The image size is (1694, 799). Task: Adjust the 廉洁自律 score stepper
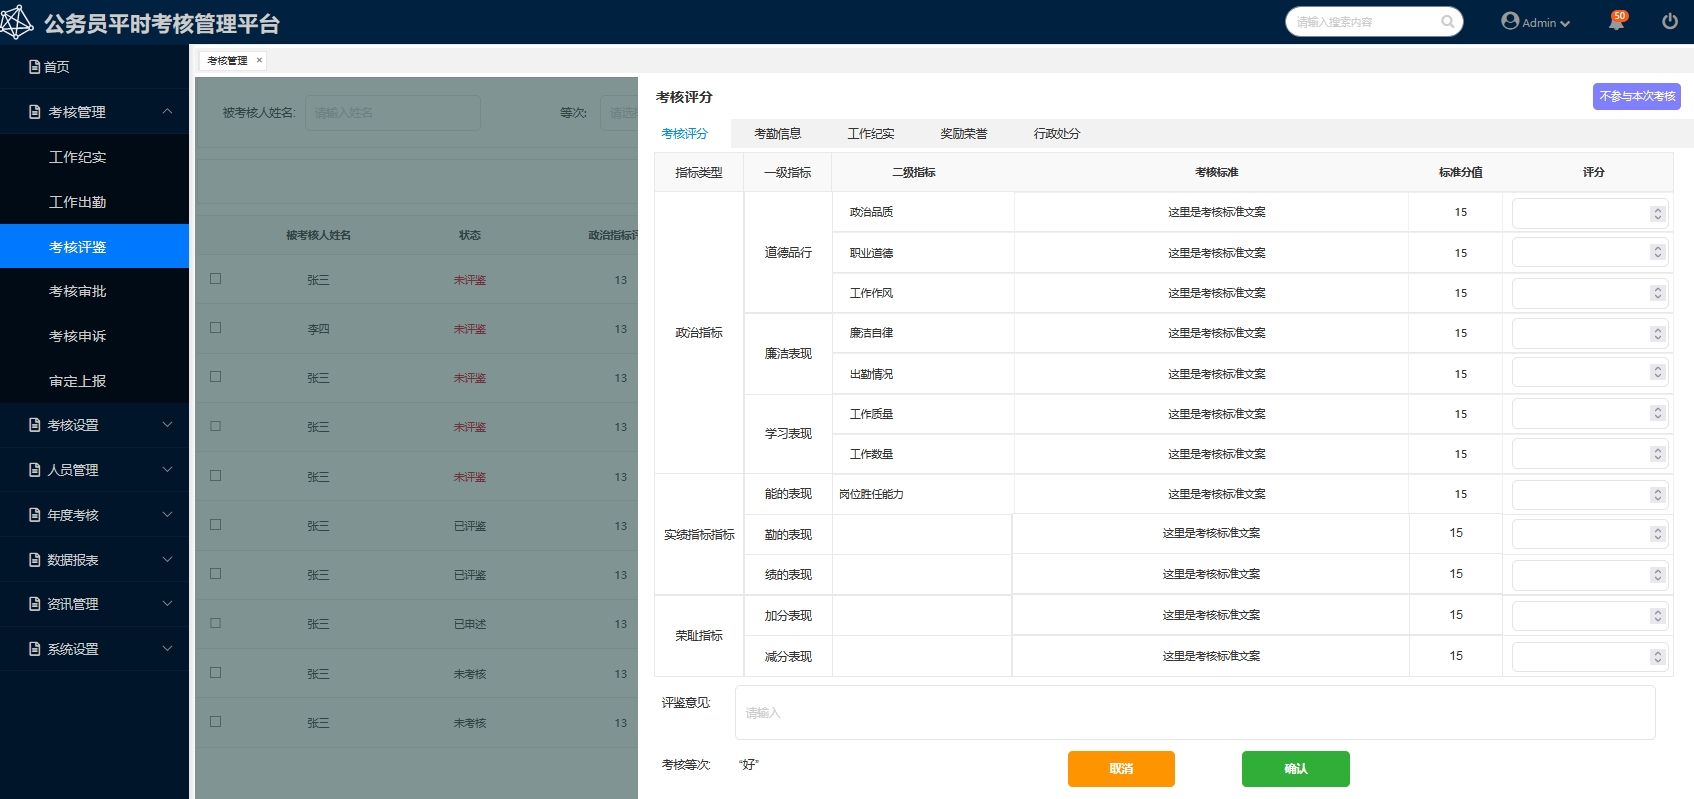click(1657, 334)
